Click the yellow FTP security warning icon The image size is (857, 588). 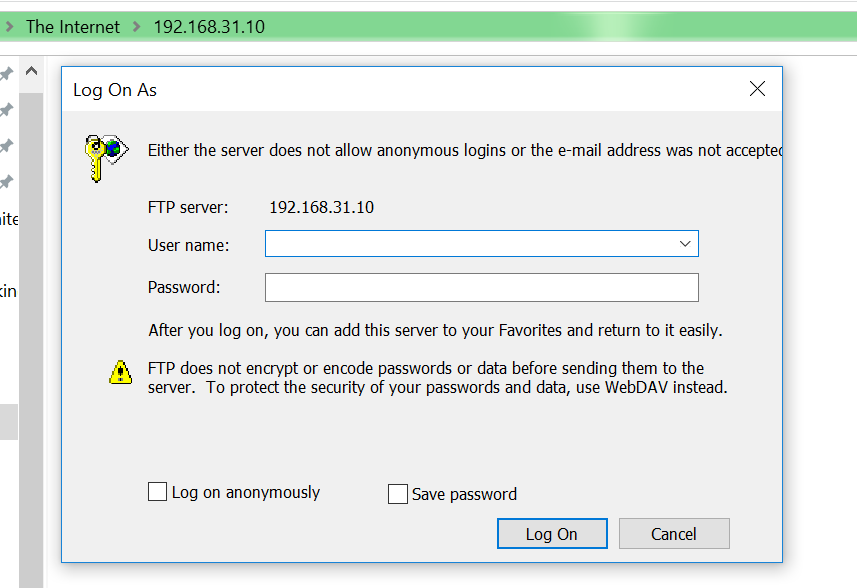coord(120,372)
